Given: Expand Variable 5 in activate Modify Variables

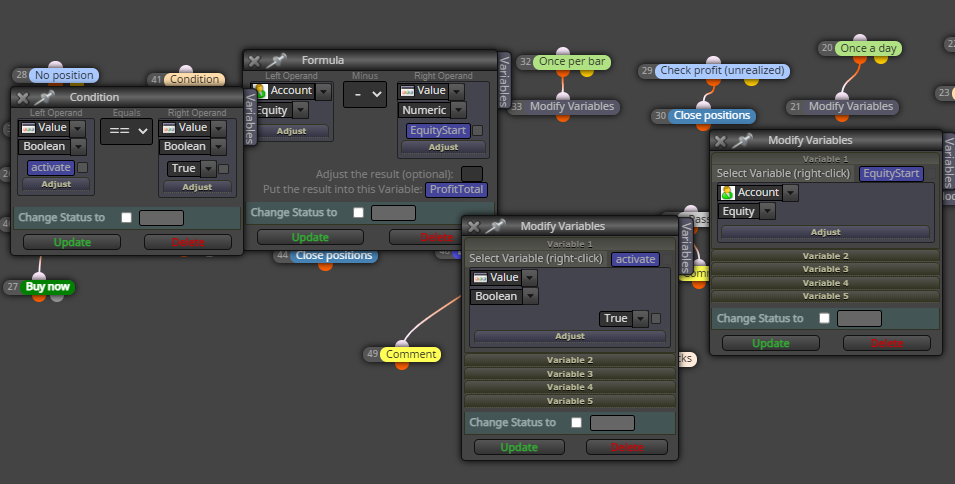Looking at the screenshot, I should coord(569,401).
